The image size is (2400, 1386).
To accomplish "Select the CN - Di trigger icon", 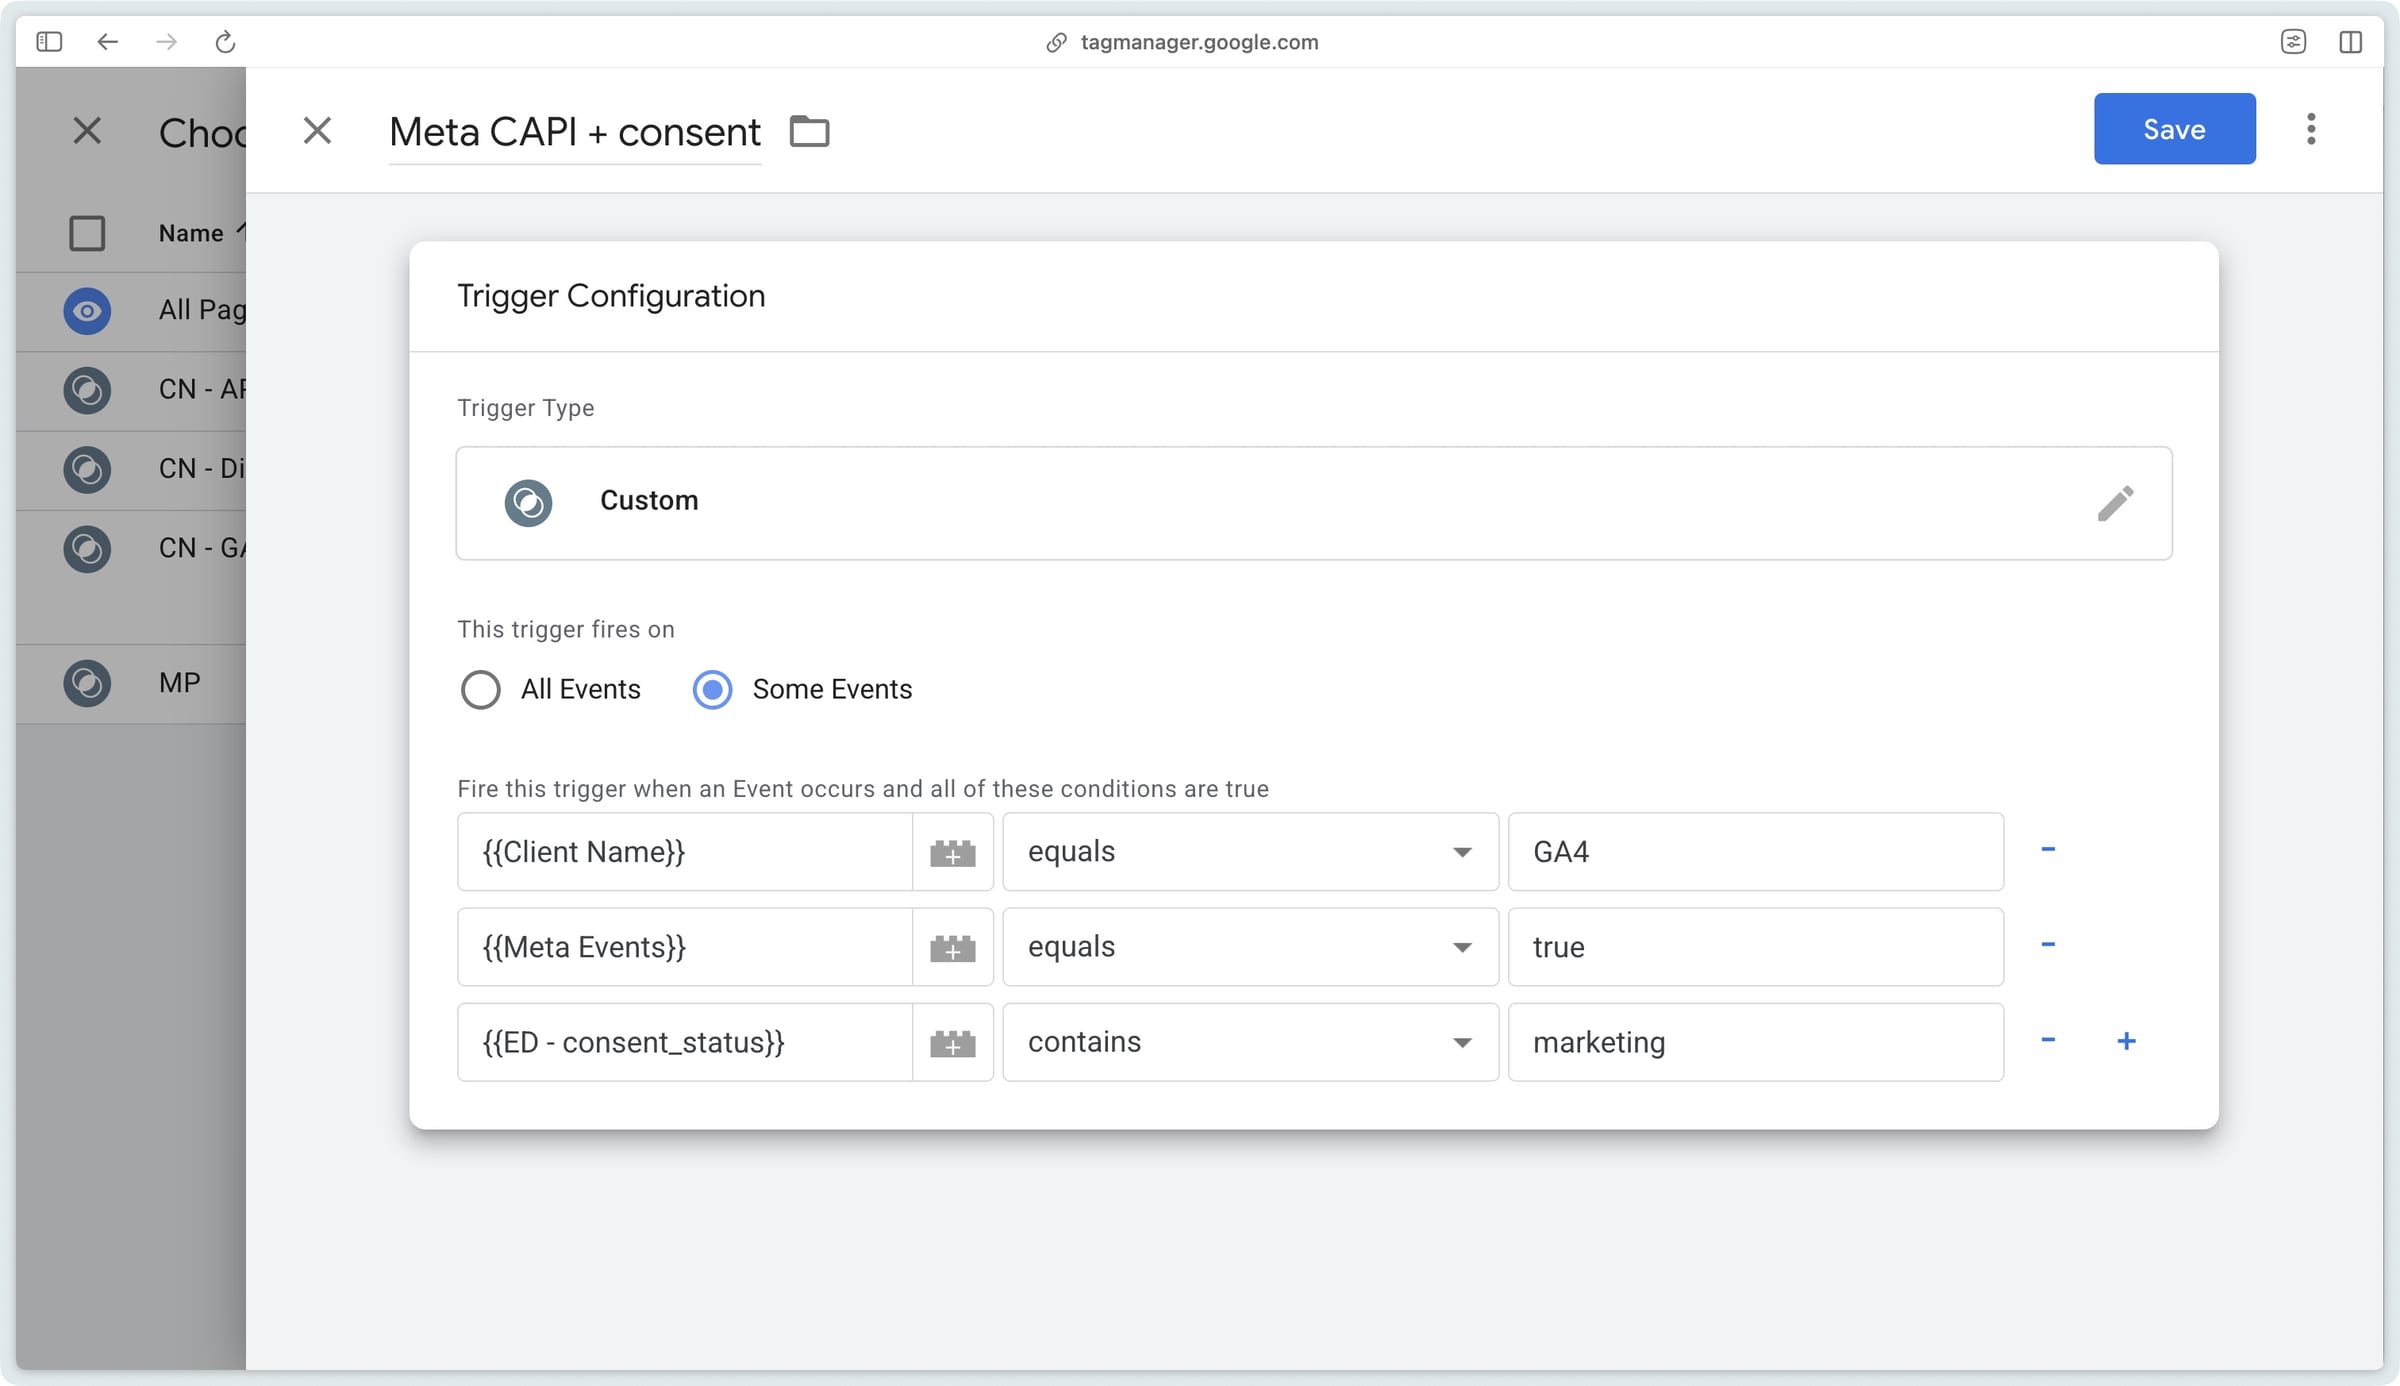I will pyautogui.click(x=87, y=469).
